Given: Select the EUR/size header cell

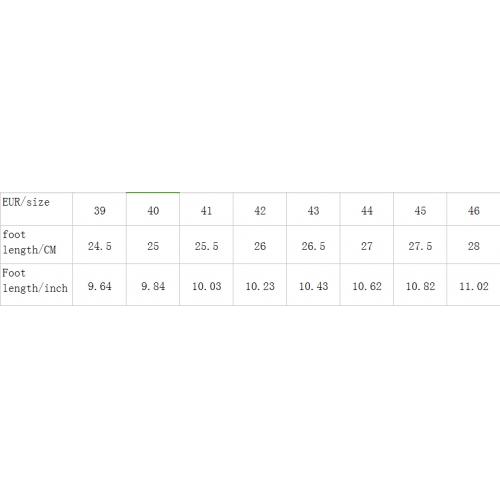Looking at the screenshot, I should pyautogui.click(x=36, y=209).
